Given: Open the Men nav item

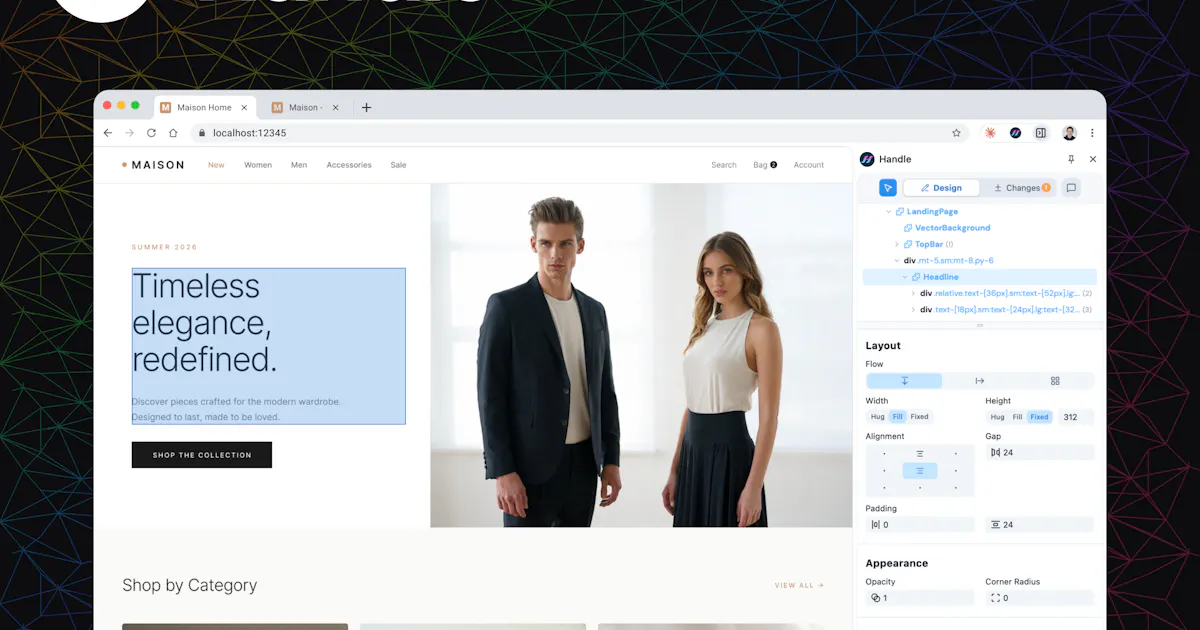Looking at the screenshot, I should click(299, 165).
